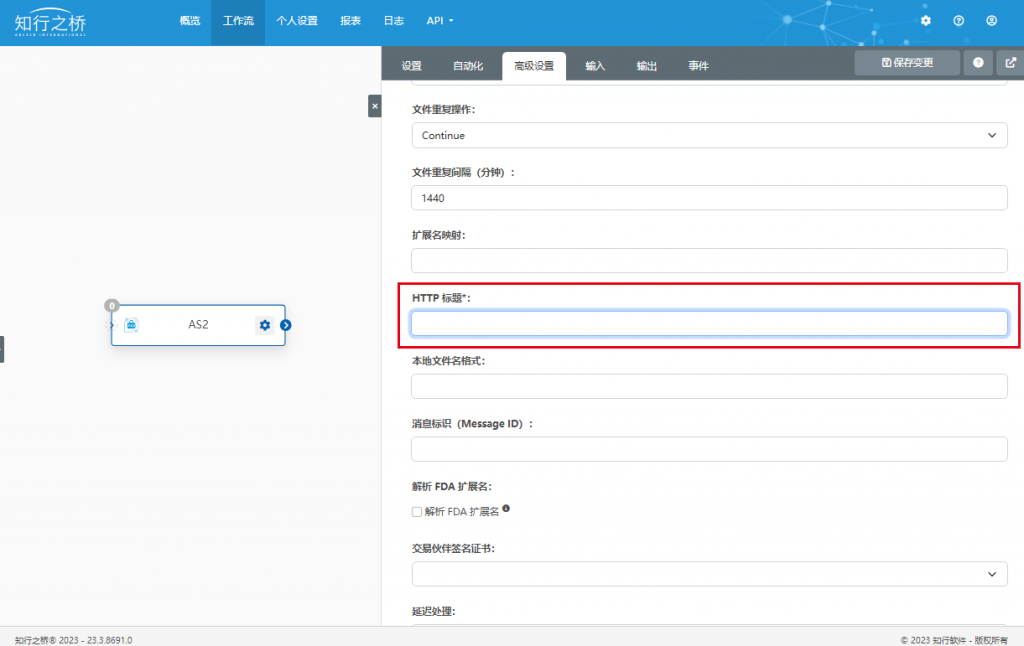This screenshot has width=1024, height=646.
Task: Click the 保存变更 button
Action: (907, 63)
